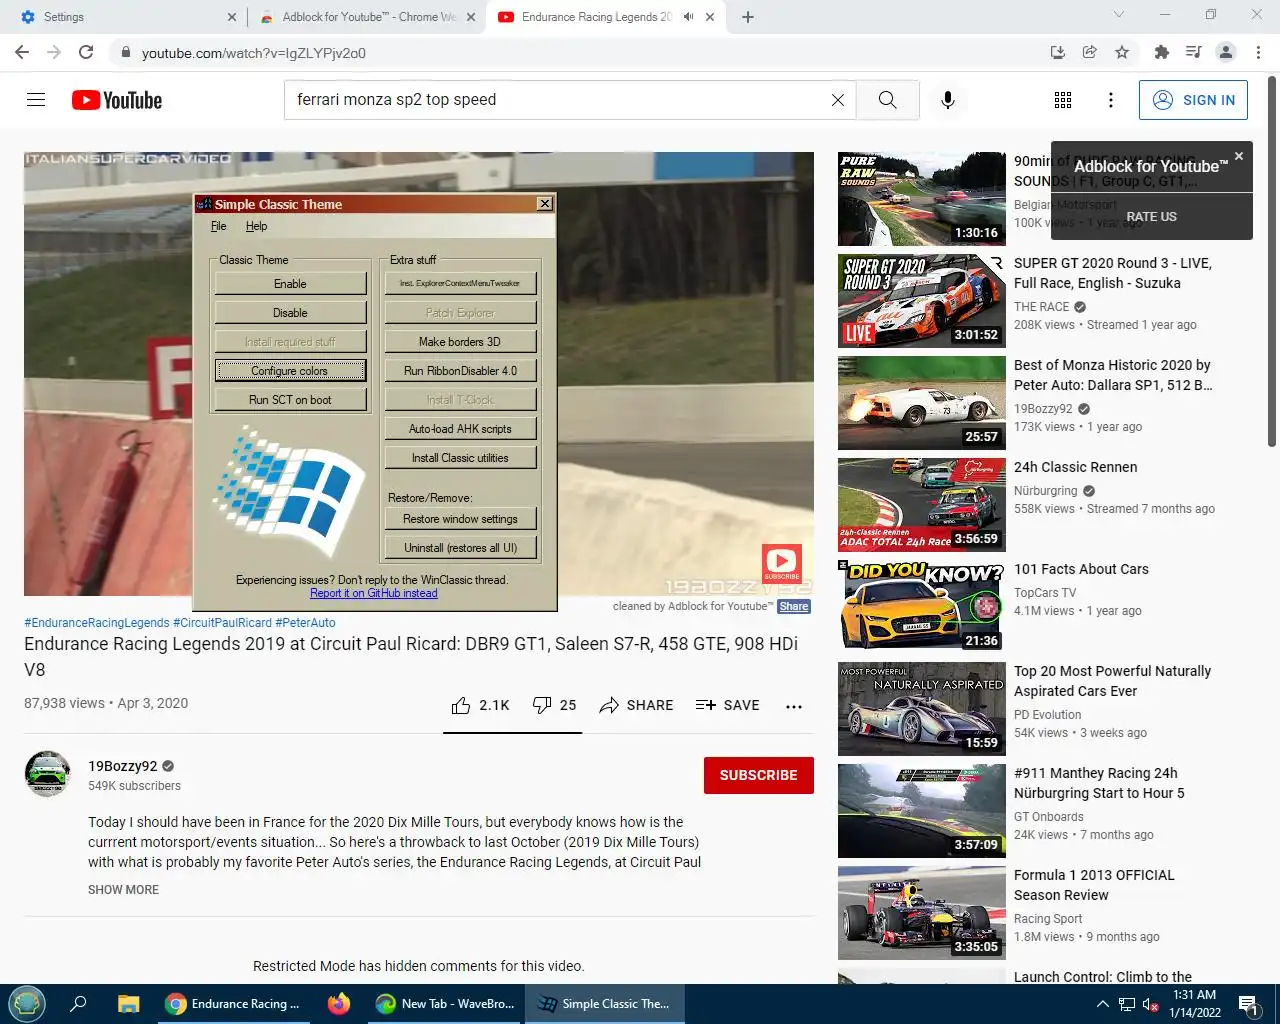Click RATE US in Adblock popup
The image size is (1280, 1024).
click(x=1152, y=217)
